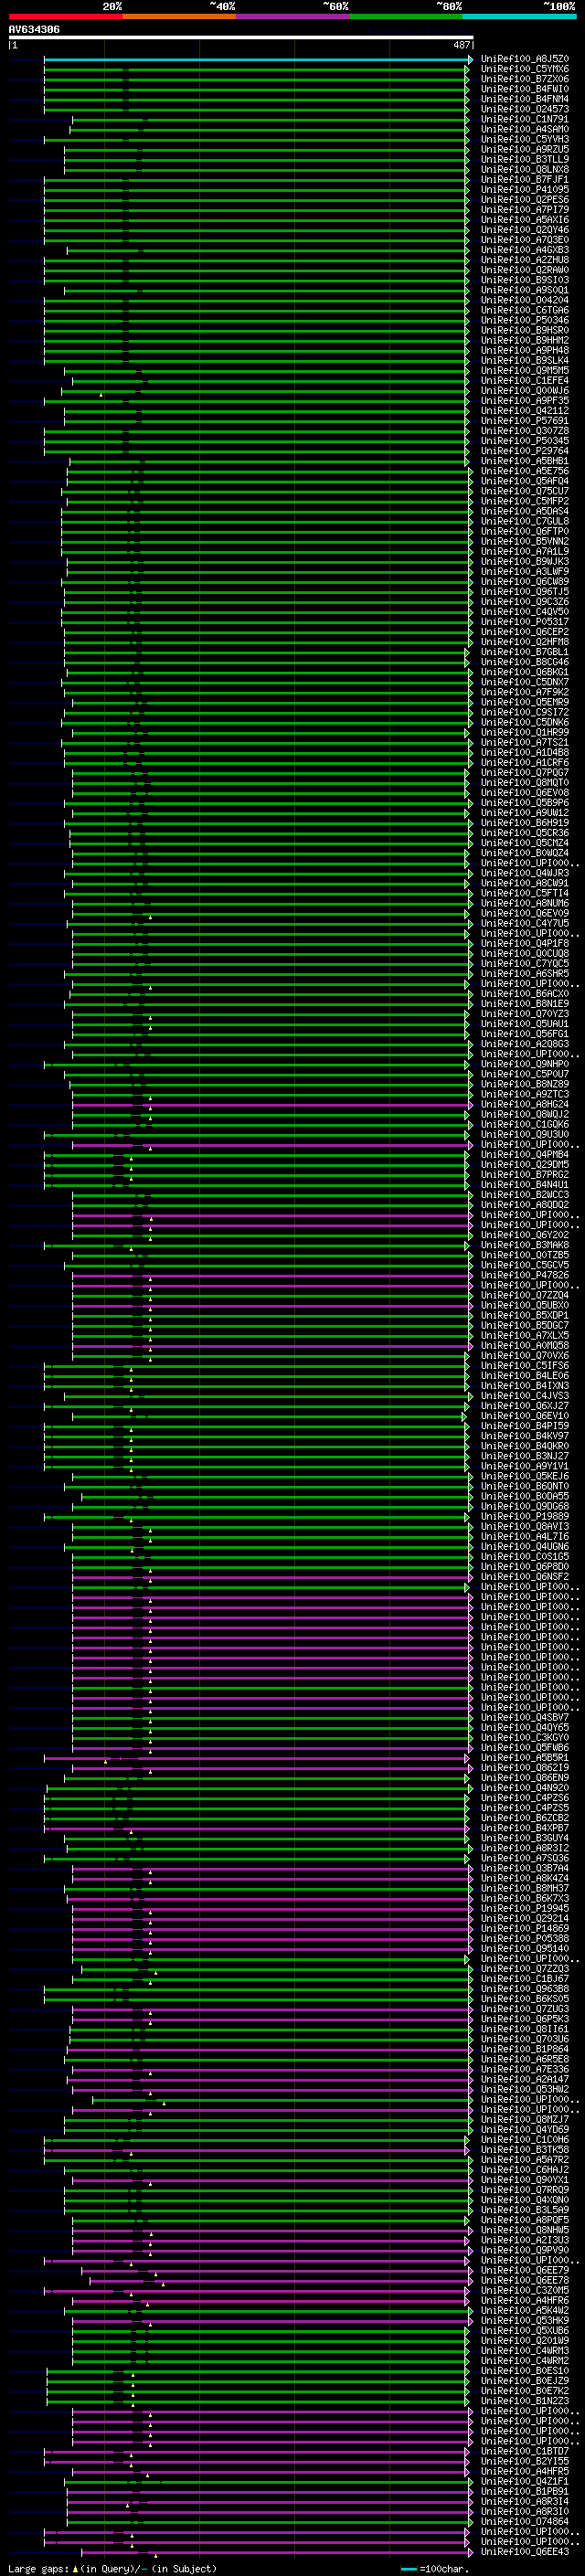Select the UniRef100_C1GQK6 label
Viewport: 585px width, 2576px height.
(525, 1124)
